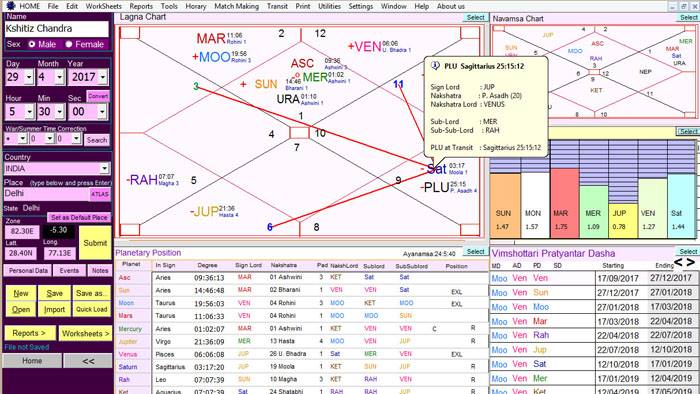The image size is (700, 394).
Task: Expand the Country dropdown showing INDIA
Action: 104,168
